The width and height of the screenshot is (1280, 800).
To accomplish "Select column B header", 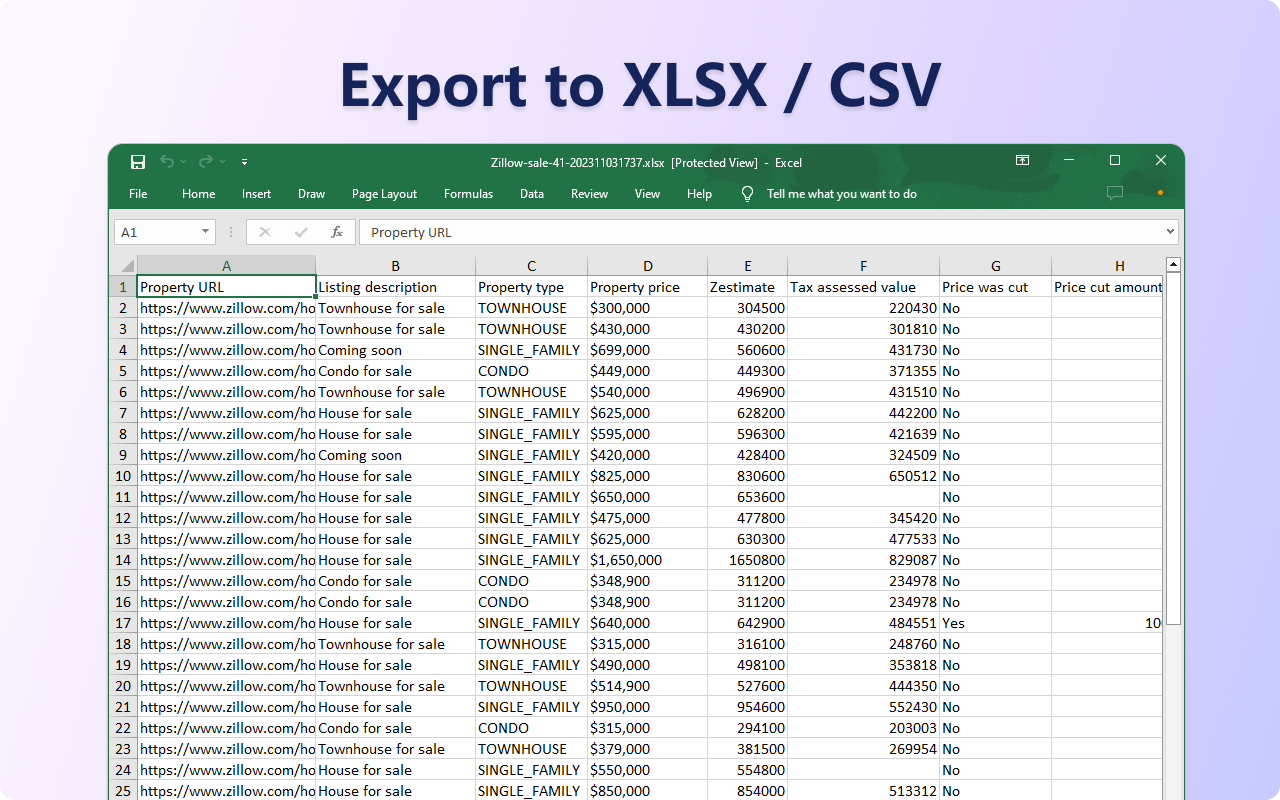I will pos(396,266).
